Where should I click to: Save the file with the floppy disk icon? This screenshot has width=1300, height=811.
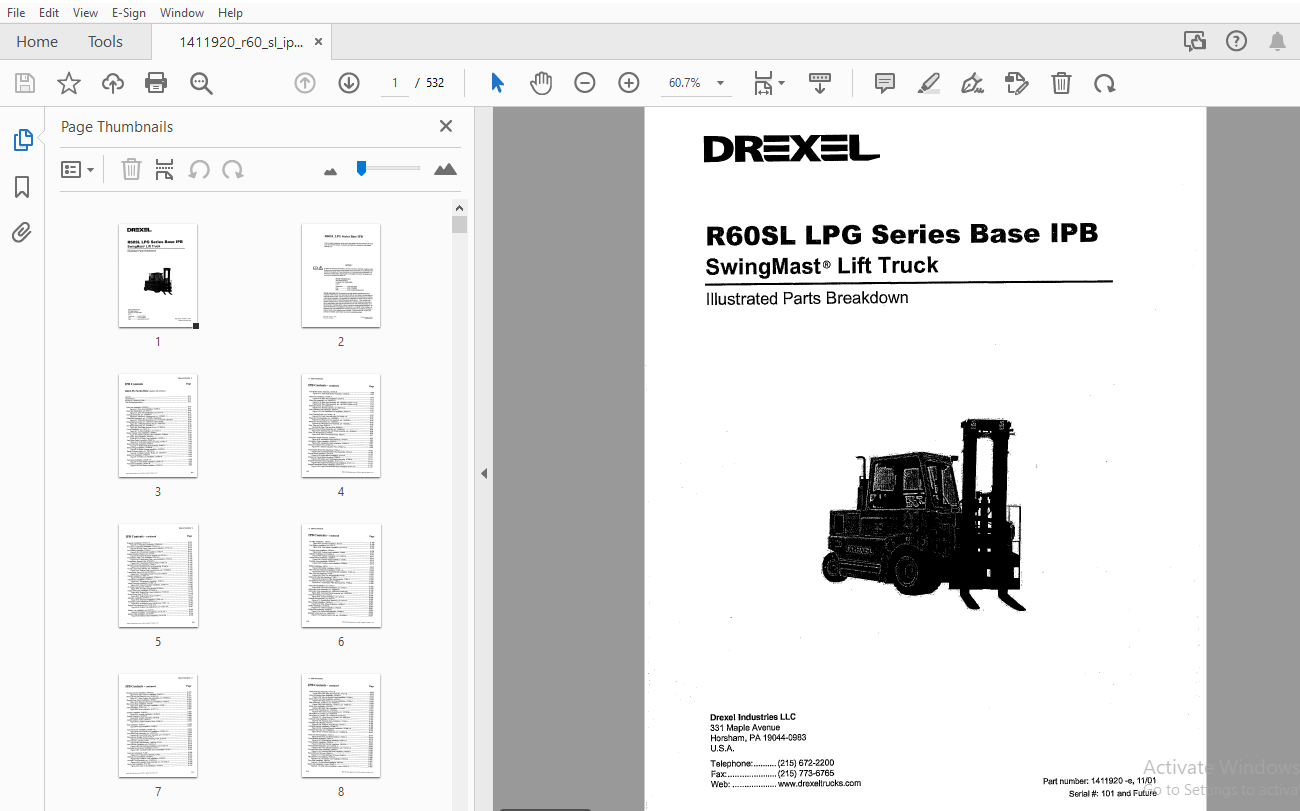[x=24, y=83]
